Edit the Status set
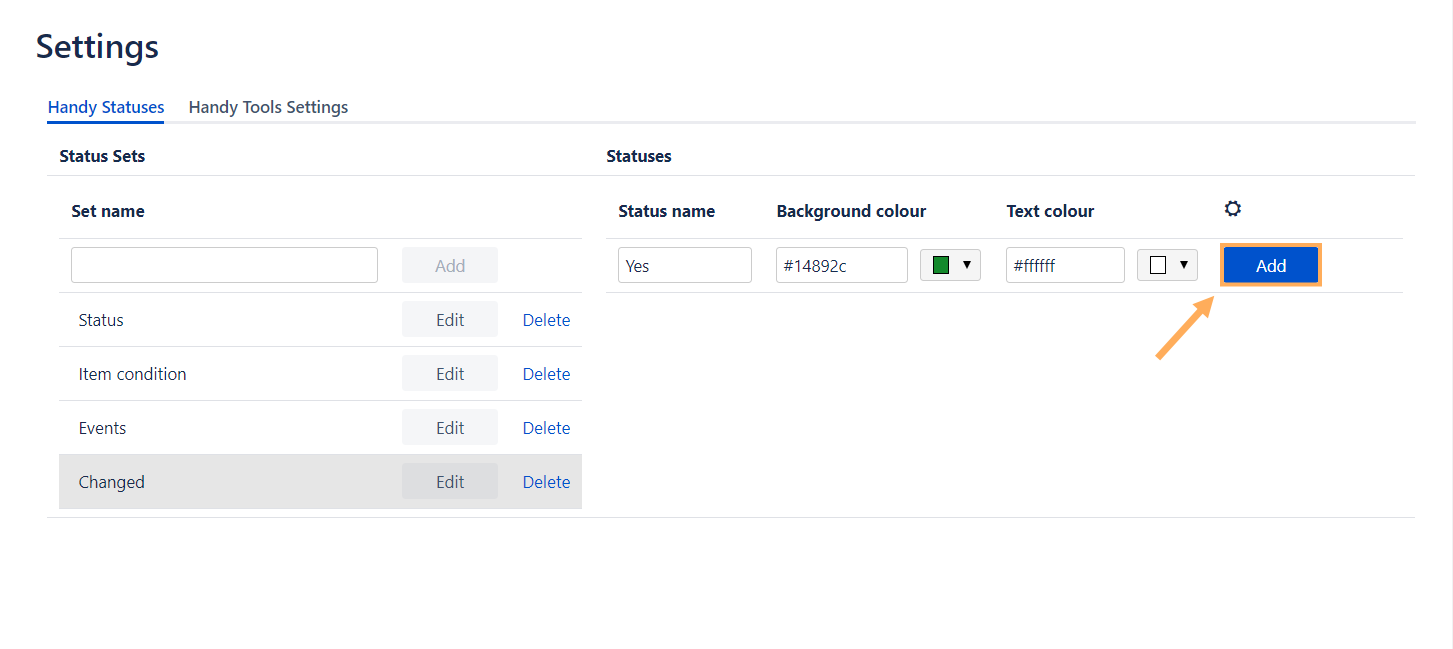Screen dimensions: 1453x649 click(x=450, y=320)
